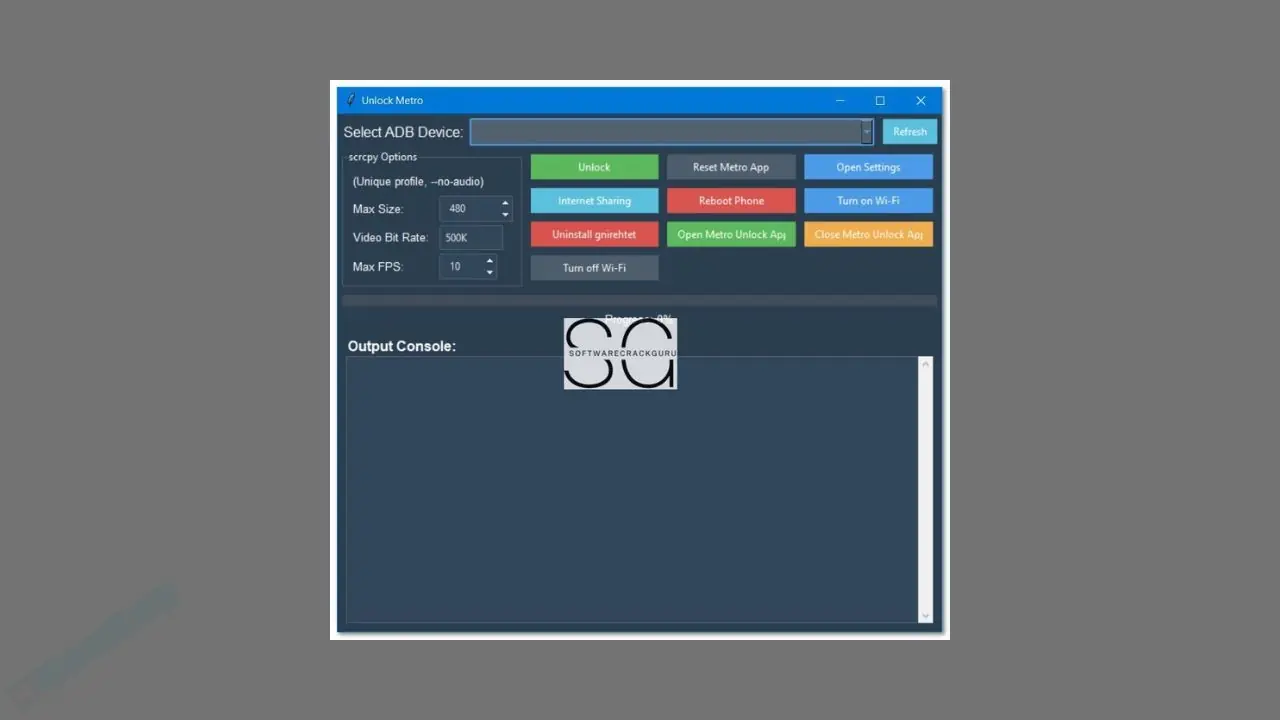
Task: Turn off Wi-Fi
Action: 594,268
